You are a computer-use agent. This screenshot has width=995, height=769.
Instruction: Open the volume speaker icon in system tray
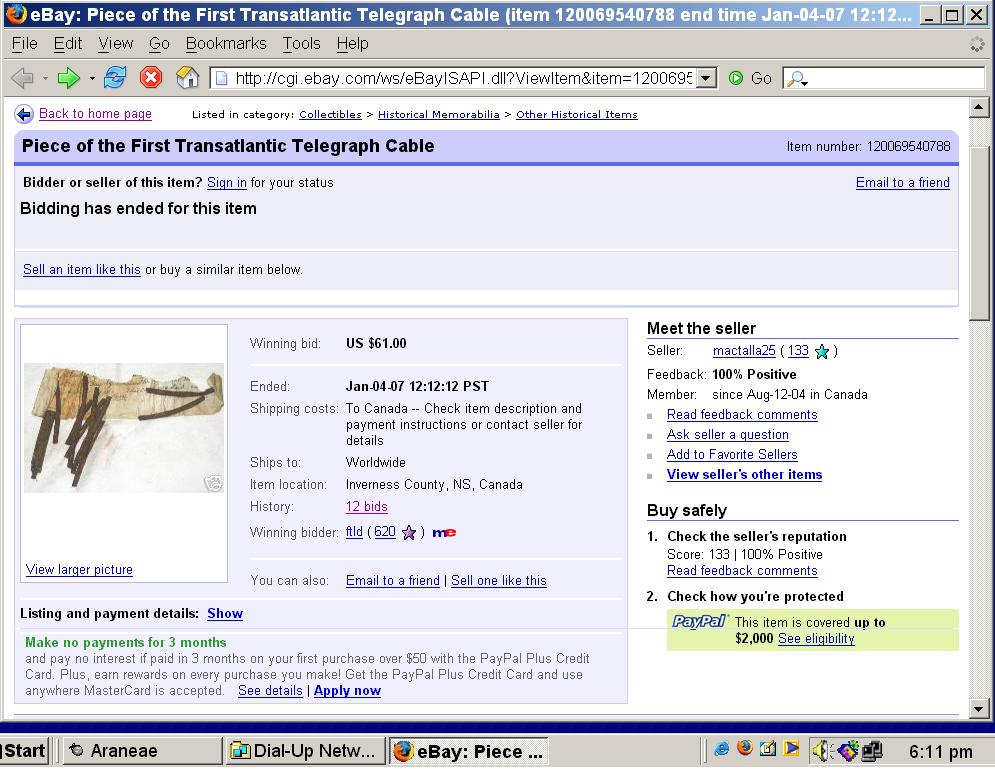[x=821, y=751]
